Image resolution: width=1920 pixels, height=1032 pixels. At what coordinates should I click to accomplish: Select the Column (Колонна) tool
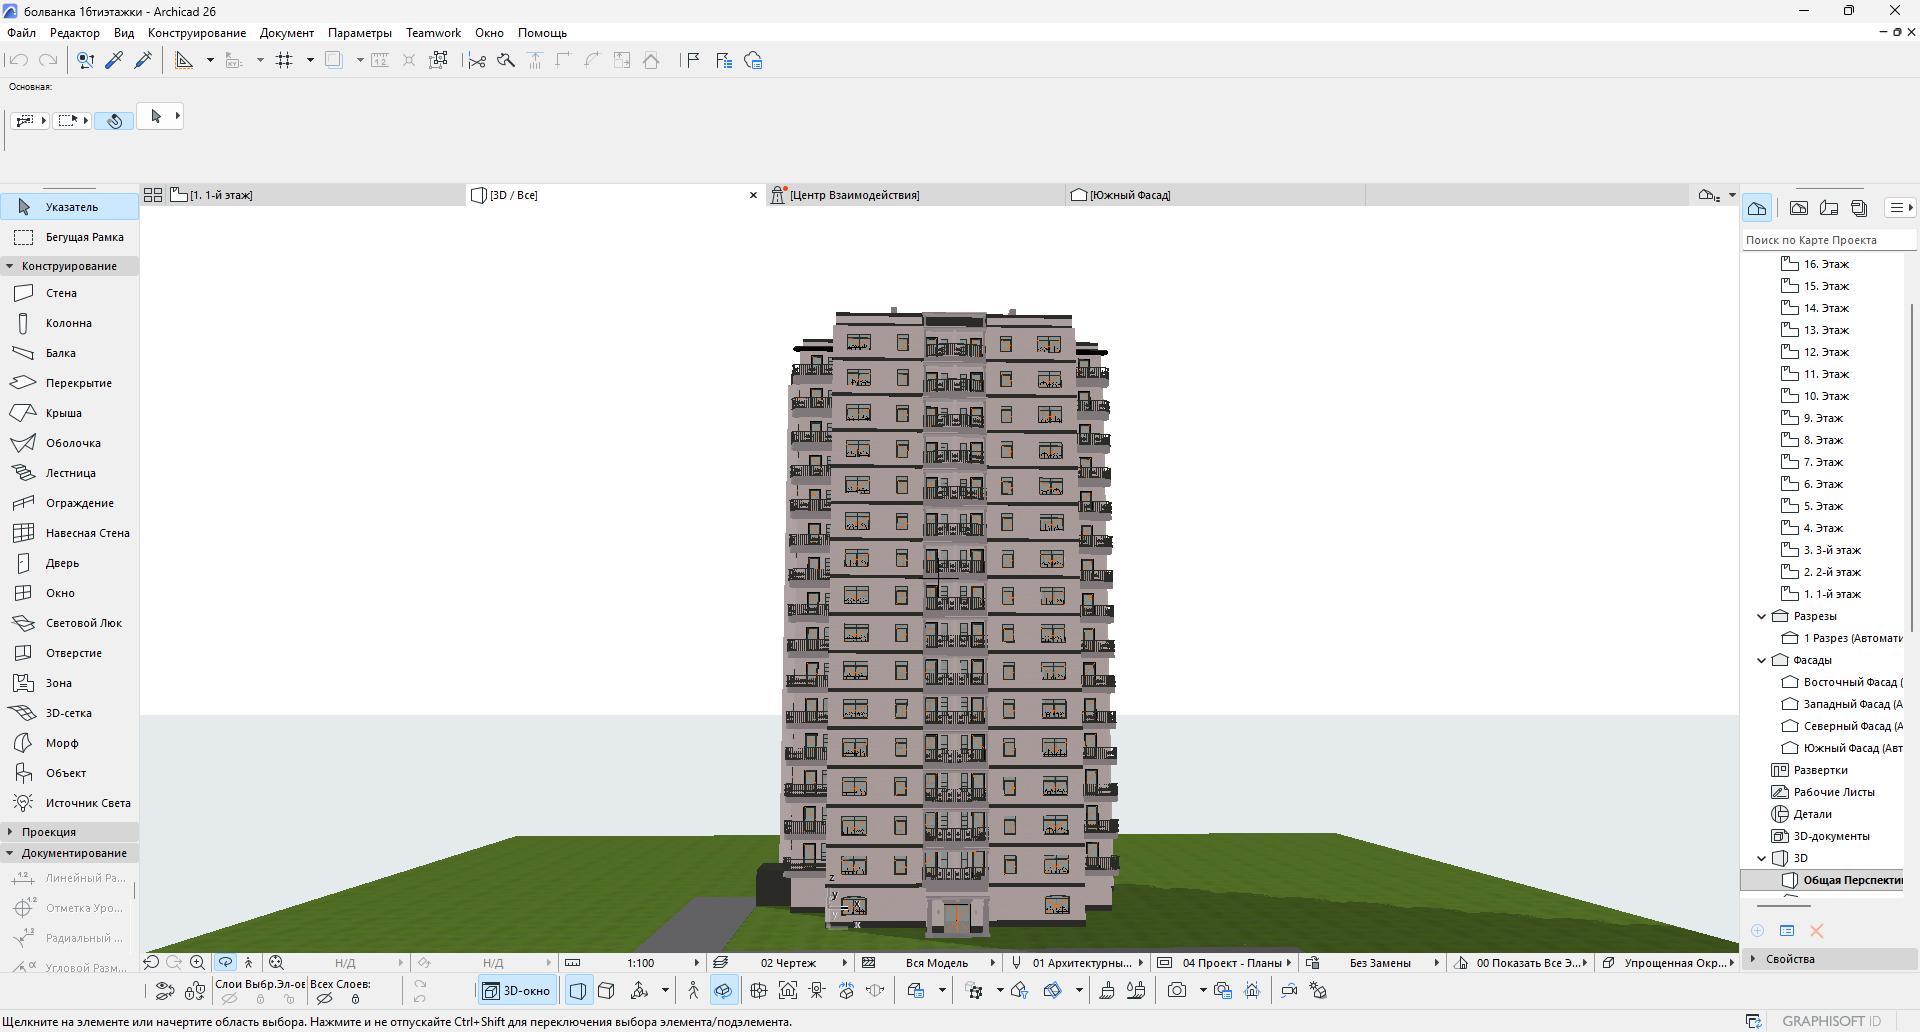coord(68,323)
